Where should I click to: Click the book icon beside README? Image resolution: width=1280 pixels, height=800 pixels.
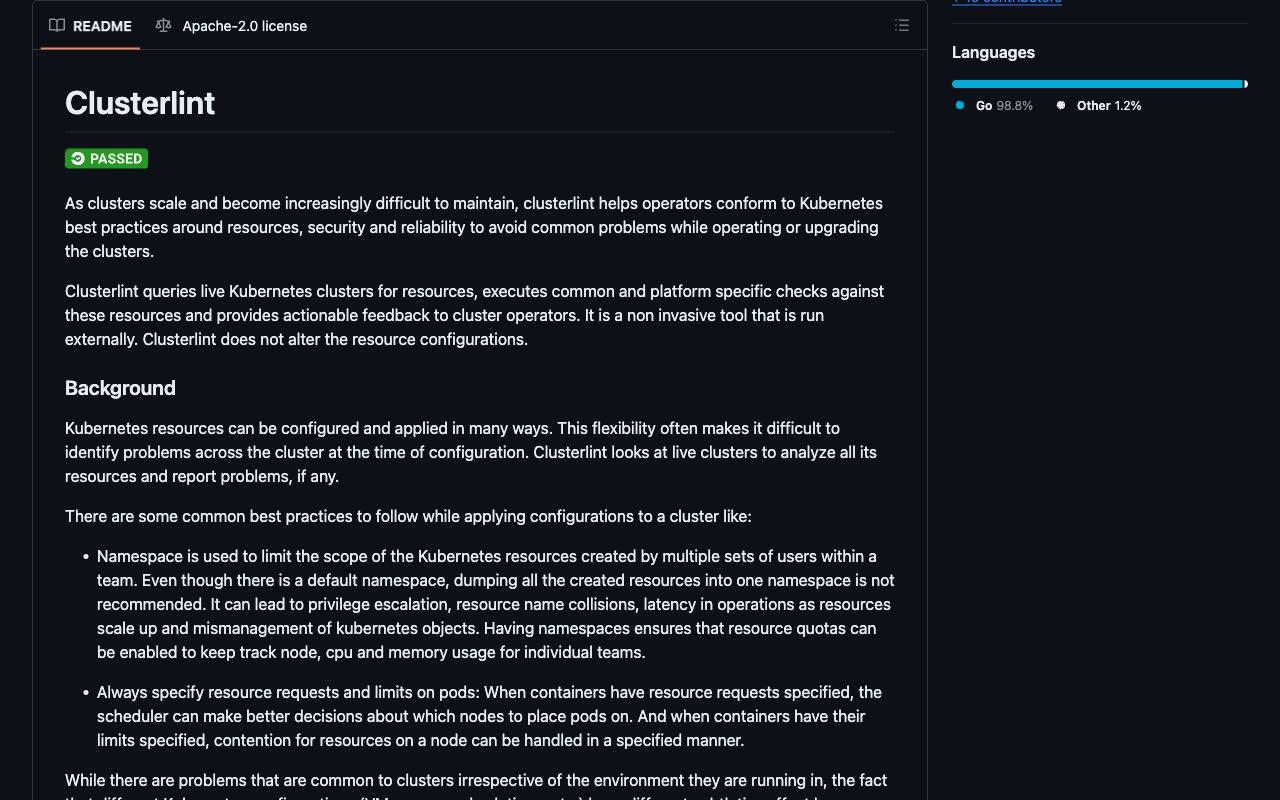pos(57,26)
